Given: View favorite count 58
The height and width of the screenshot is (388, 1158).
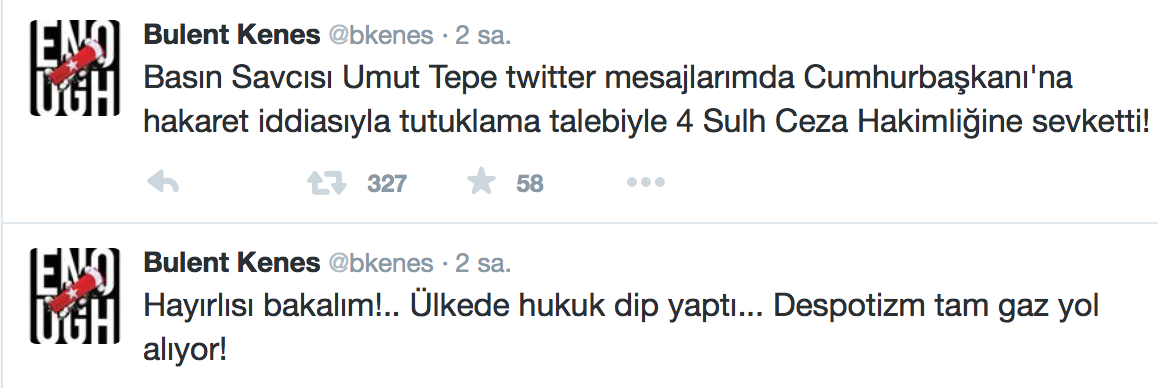Looking at the screenshot, I should pos(530,183).
